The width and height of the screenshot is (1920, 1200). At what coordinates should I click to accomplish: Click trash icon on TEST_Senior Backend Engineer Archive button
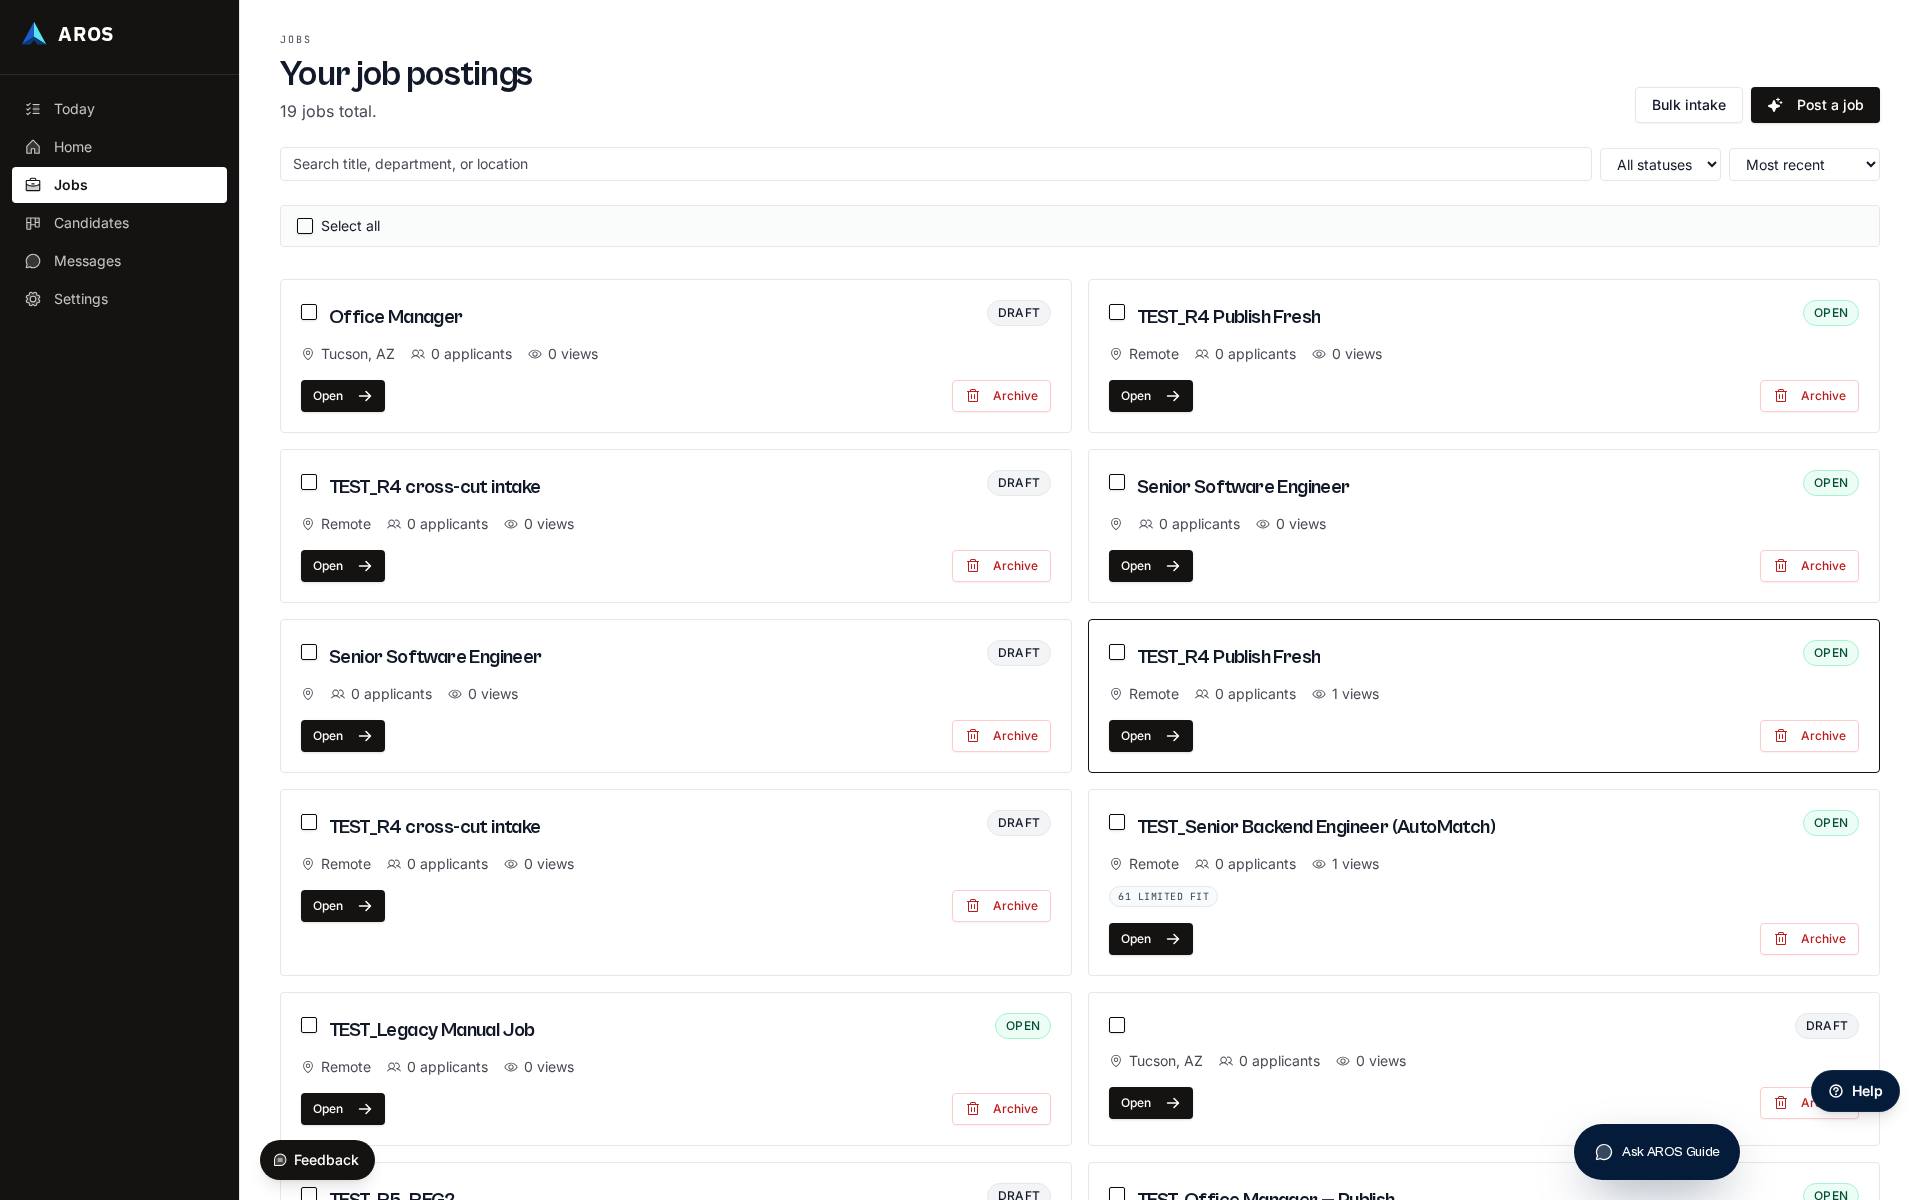coord(1781,939)
